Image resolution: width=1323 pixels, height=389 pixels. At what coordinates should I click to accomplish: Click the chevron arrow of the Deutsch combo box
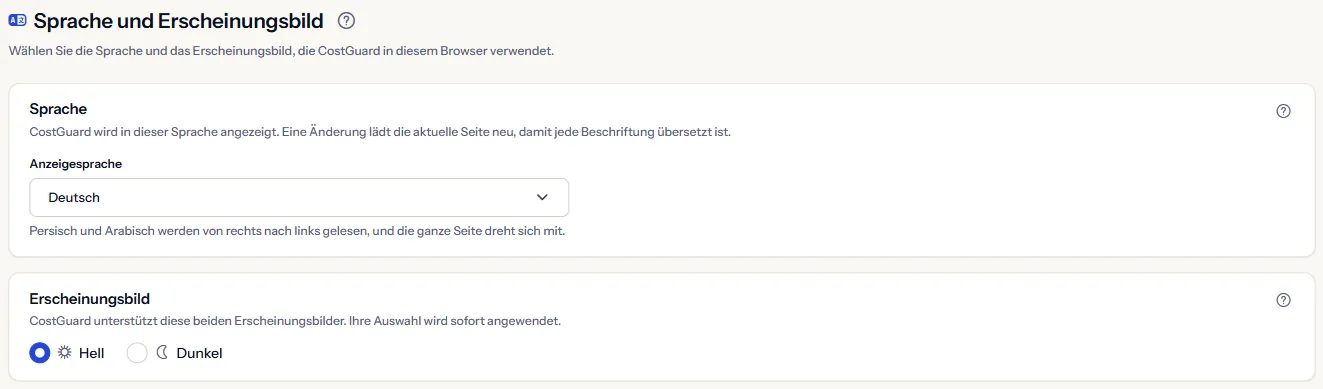coord(542,197)
